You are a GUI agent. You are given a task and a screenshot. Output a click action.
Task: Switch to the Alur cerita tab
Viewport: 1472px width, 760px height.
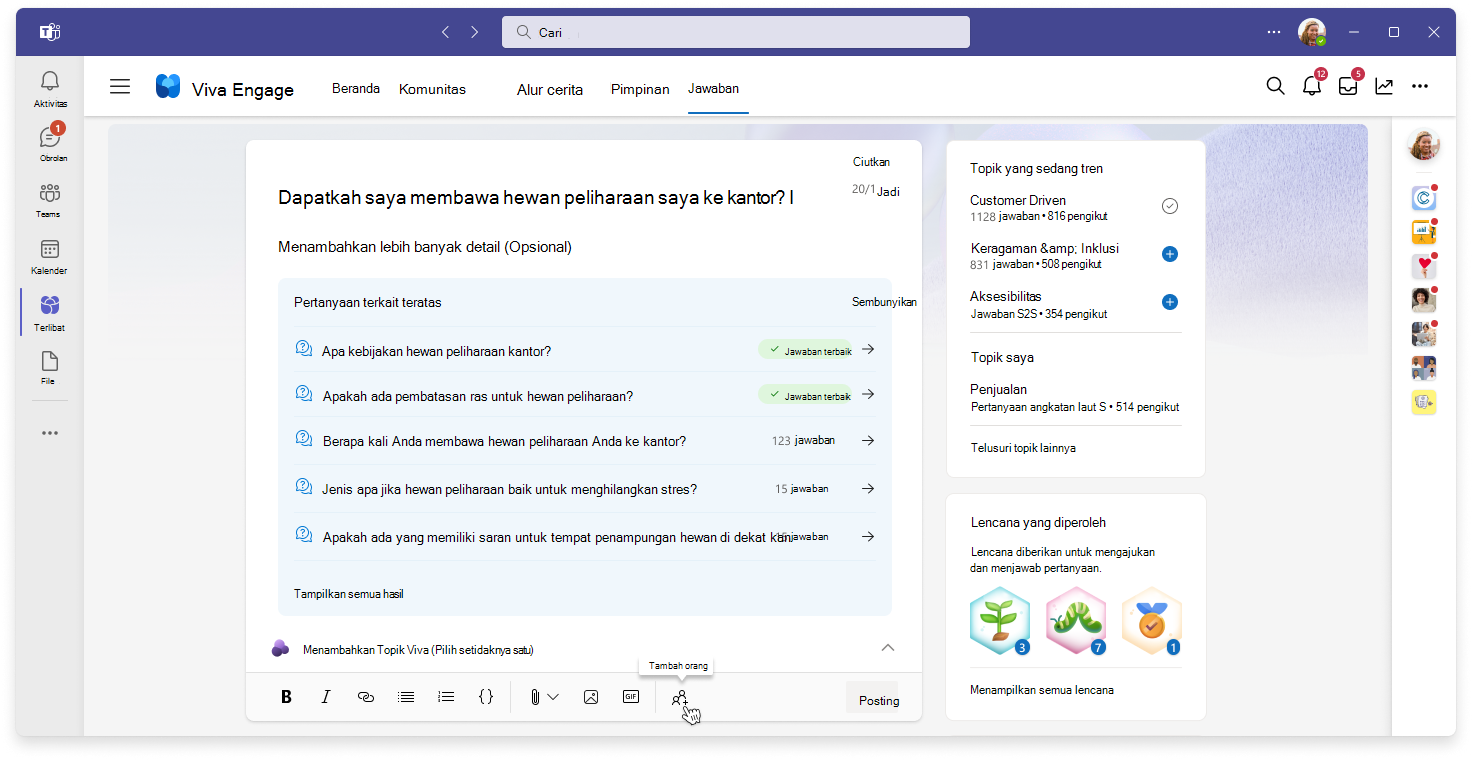pyautogui.click(x=550, y=89)
